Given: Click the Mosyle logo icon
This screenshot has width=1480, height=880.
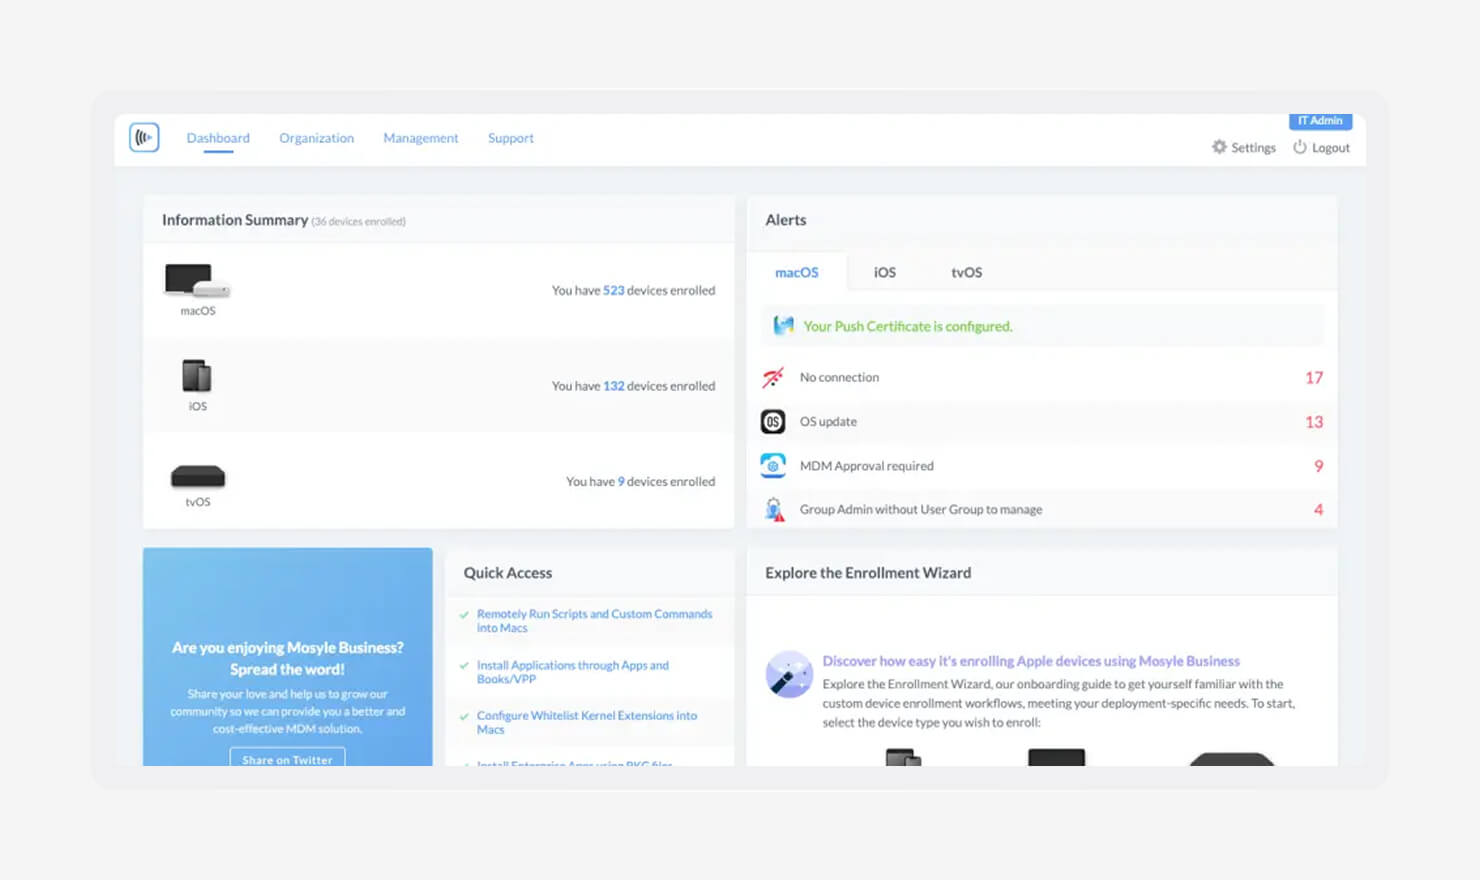Looking at the screenshot, I should 144,137.
